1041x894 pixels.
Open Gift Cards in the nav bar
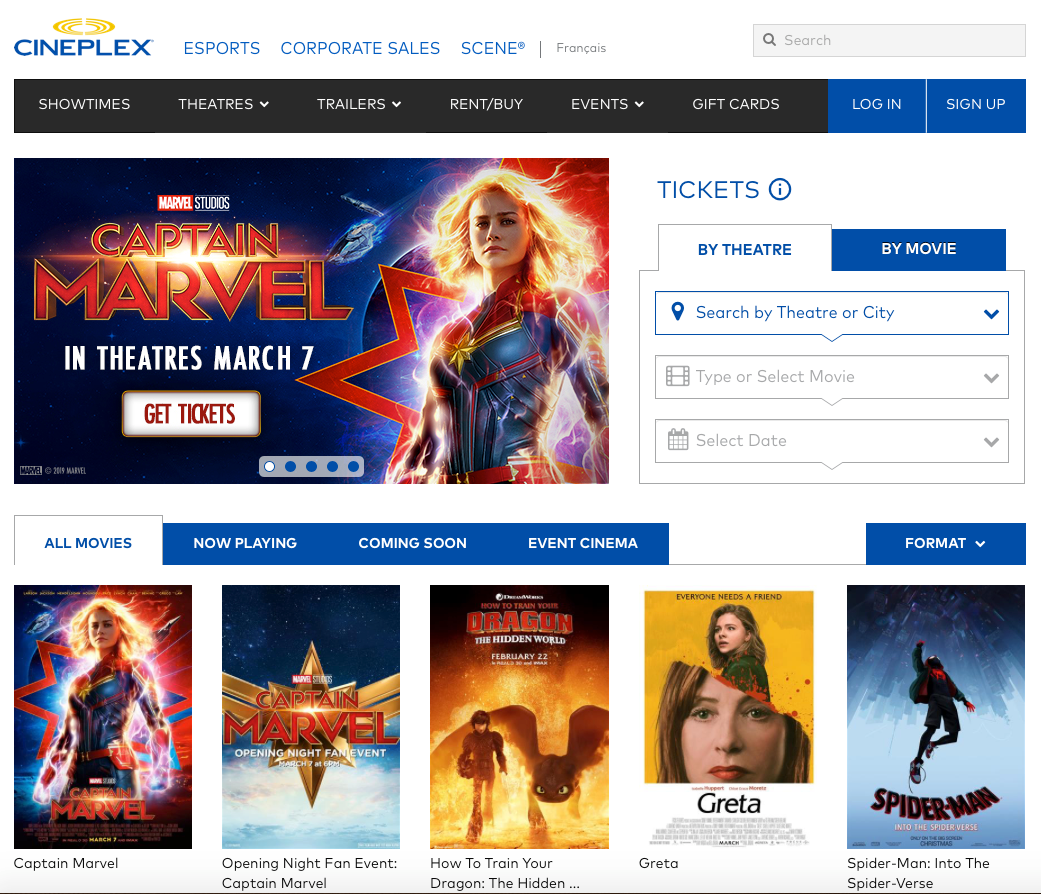[736, 104]
